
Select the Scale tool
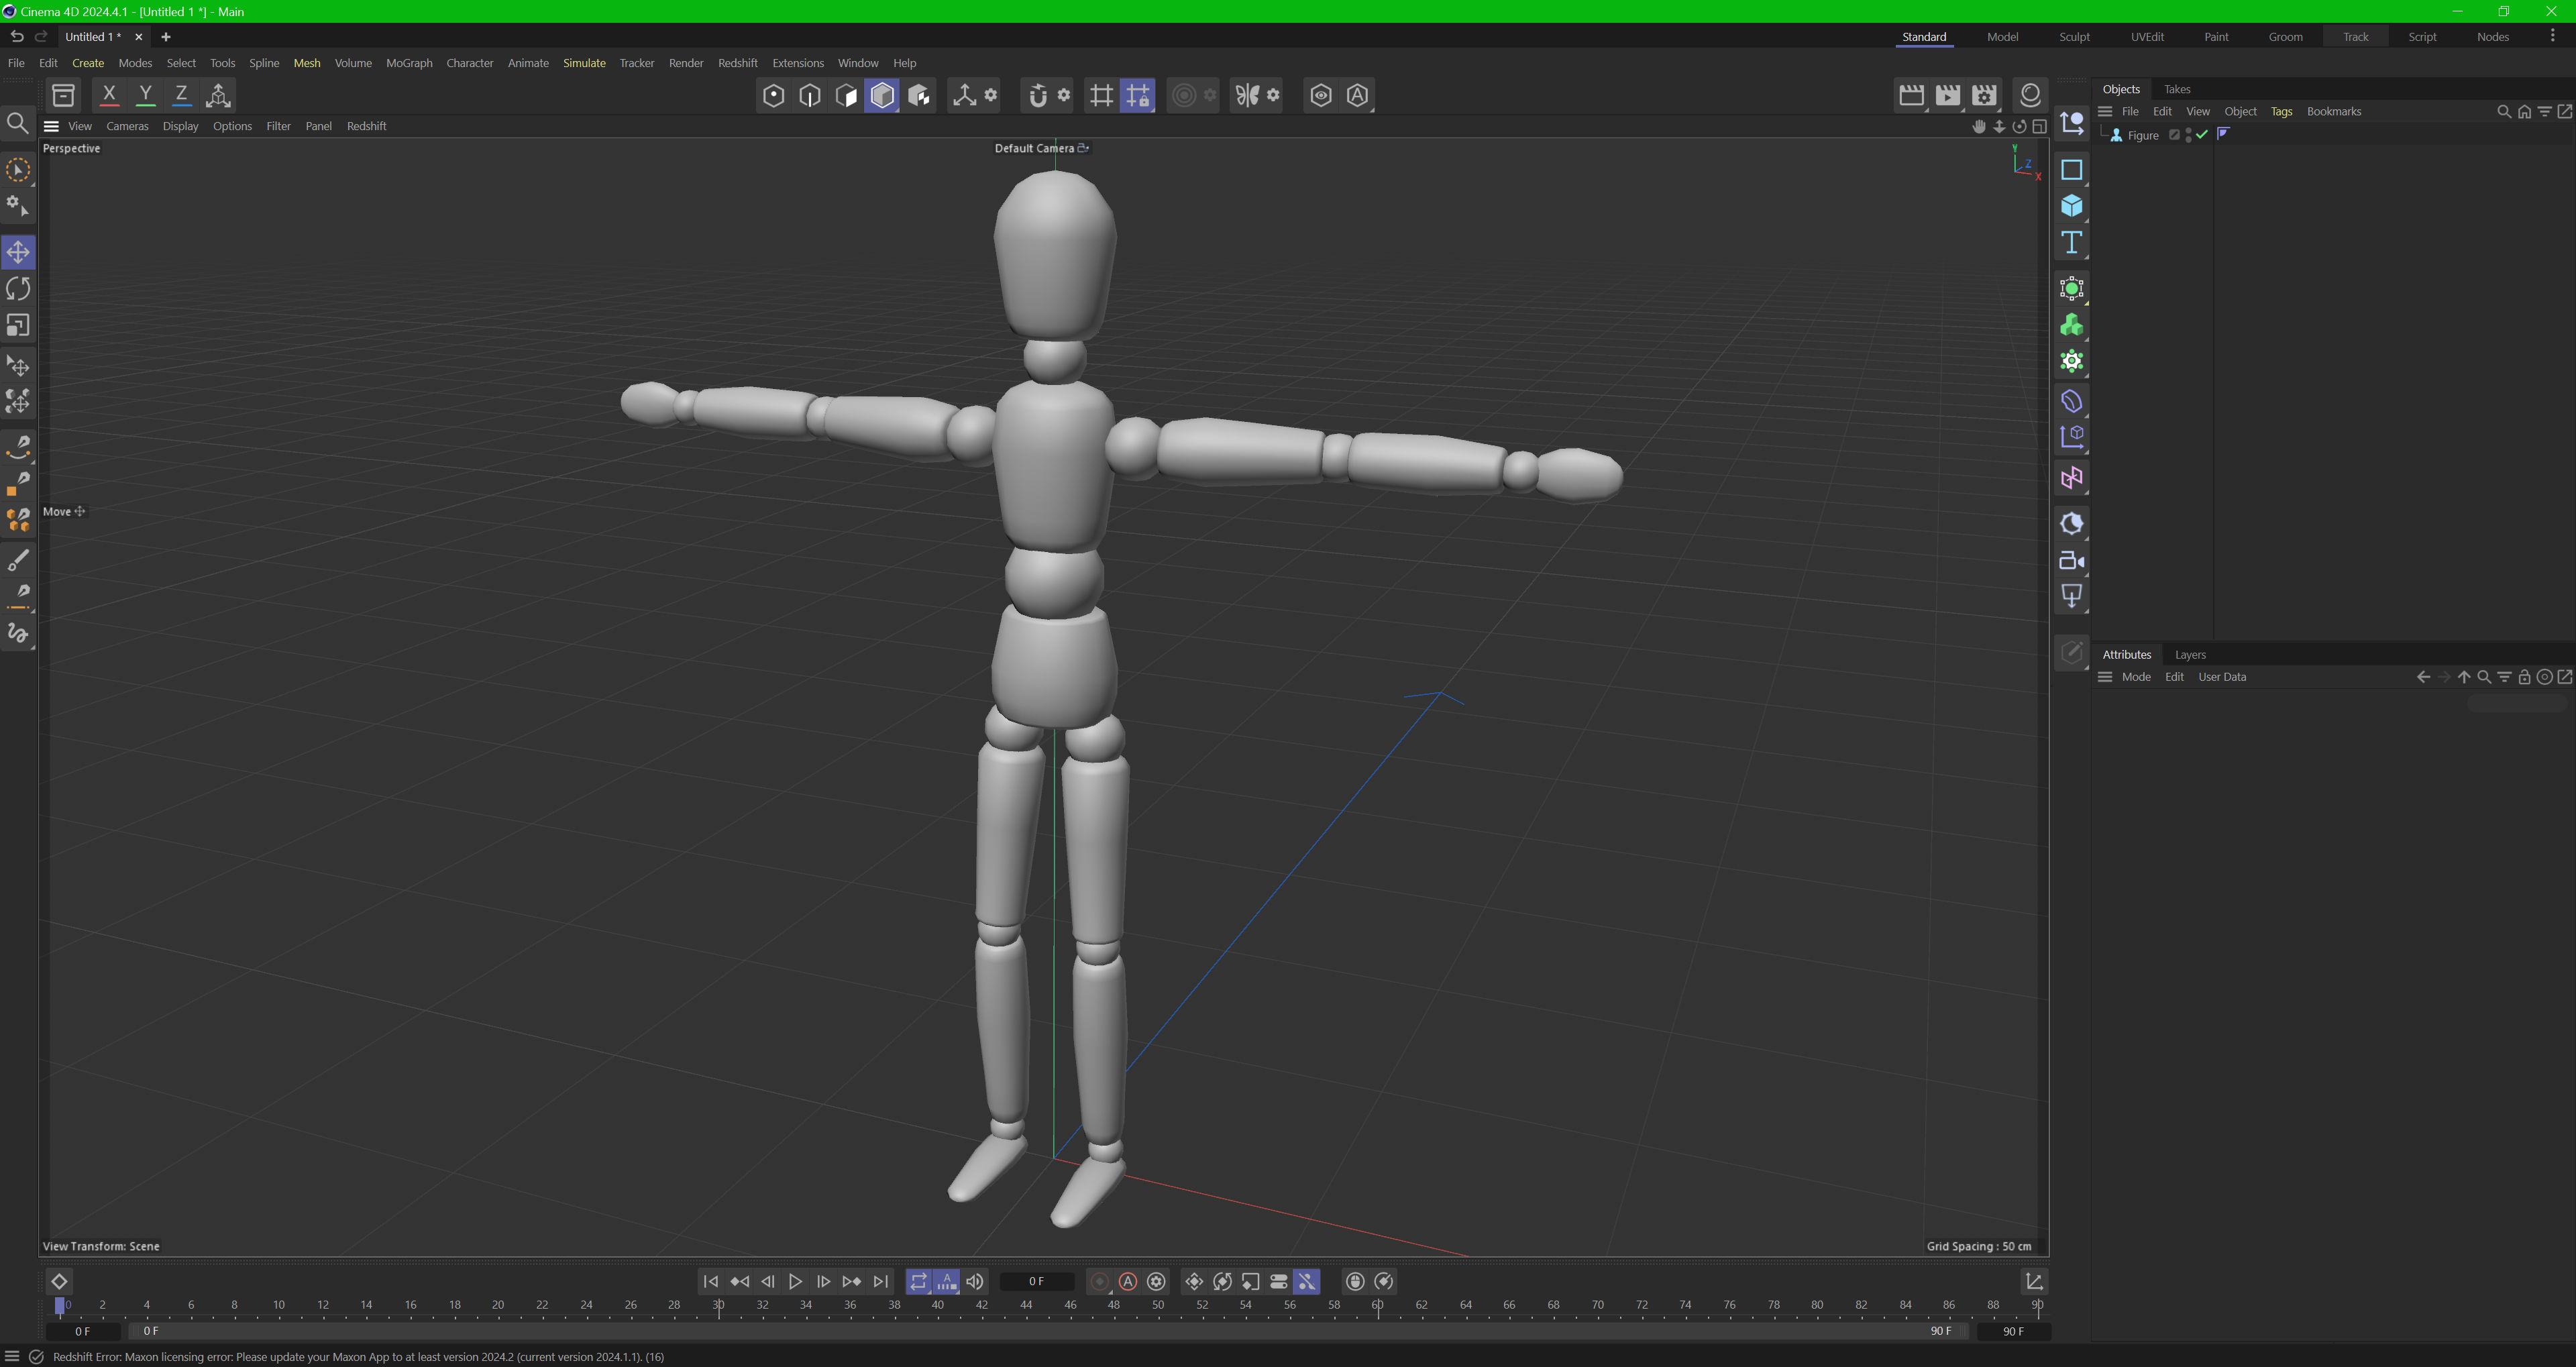pos(18,326)
